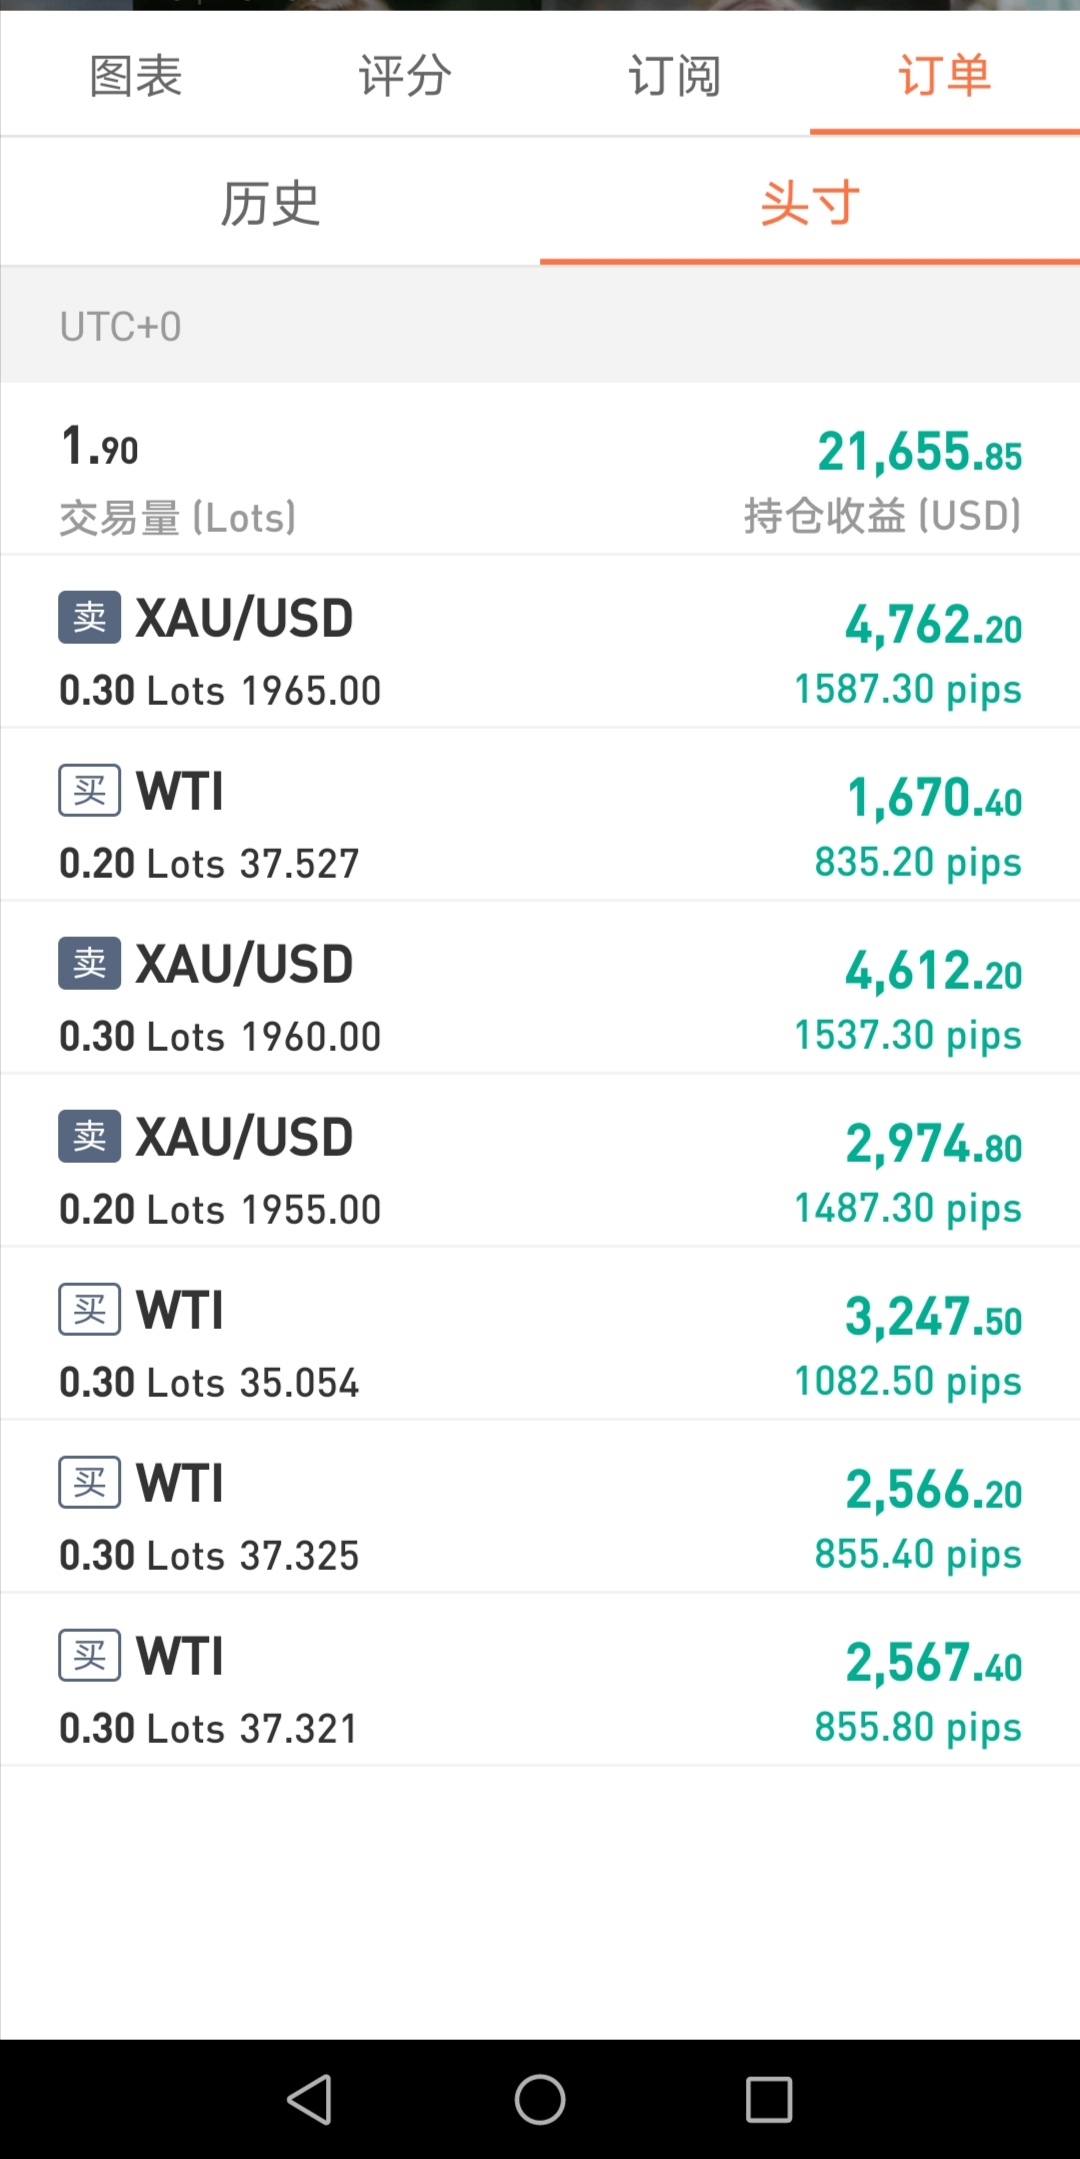This screenshot has width=1080, height=2159.
Task: Tap the Android home circle icon
Action: point(540,2098)
